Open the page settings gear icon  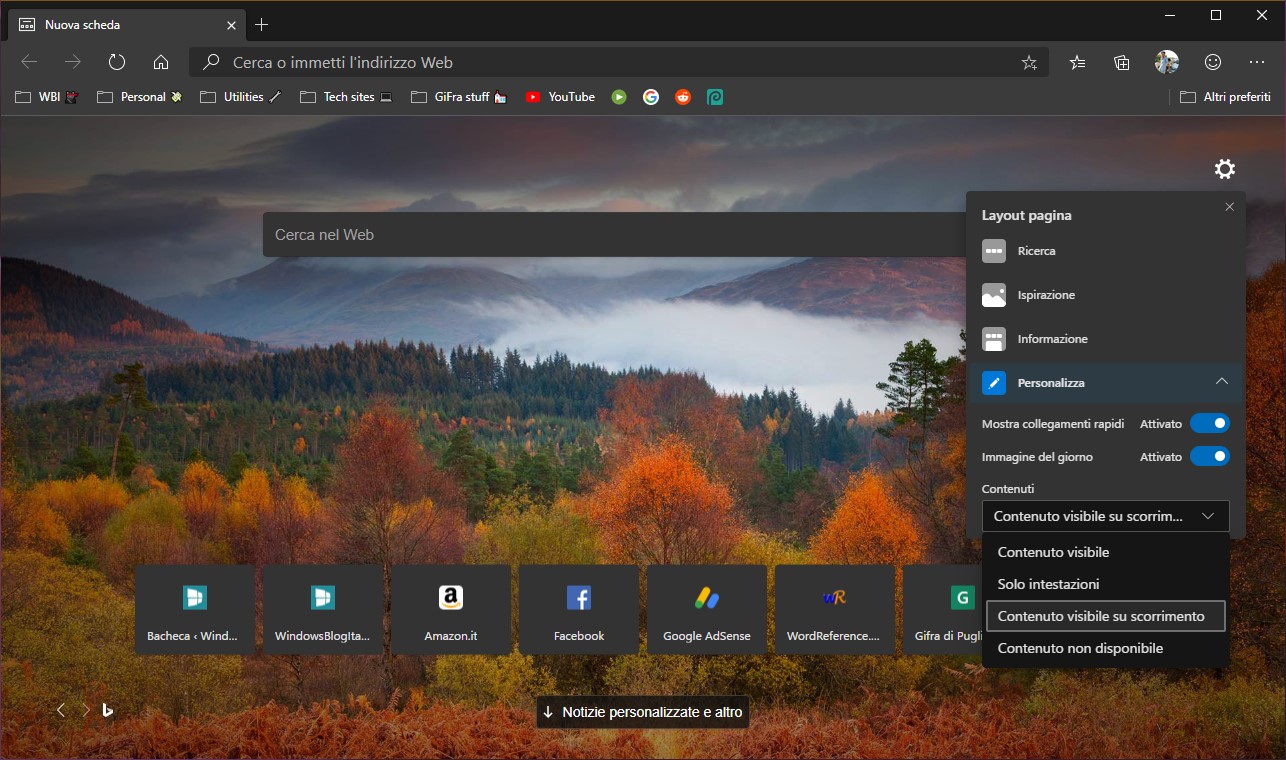(x=1225, y=169)
